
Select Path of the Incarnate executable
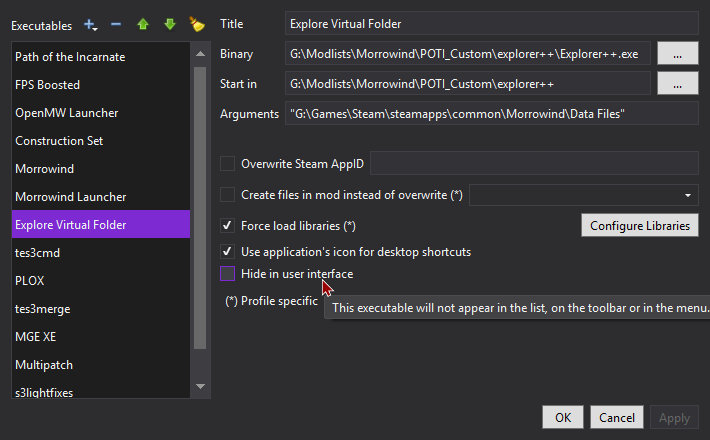[101, 57]
